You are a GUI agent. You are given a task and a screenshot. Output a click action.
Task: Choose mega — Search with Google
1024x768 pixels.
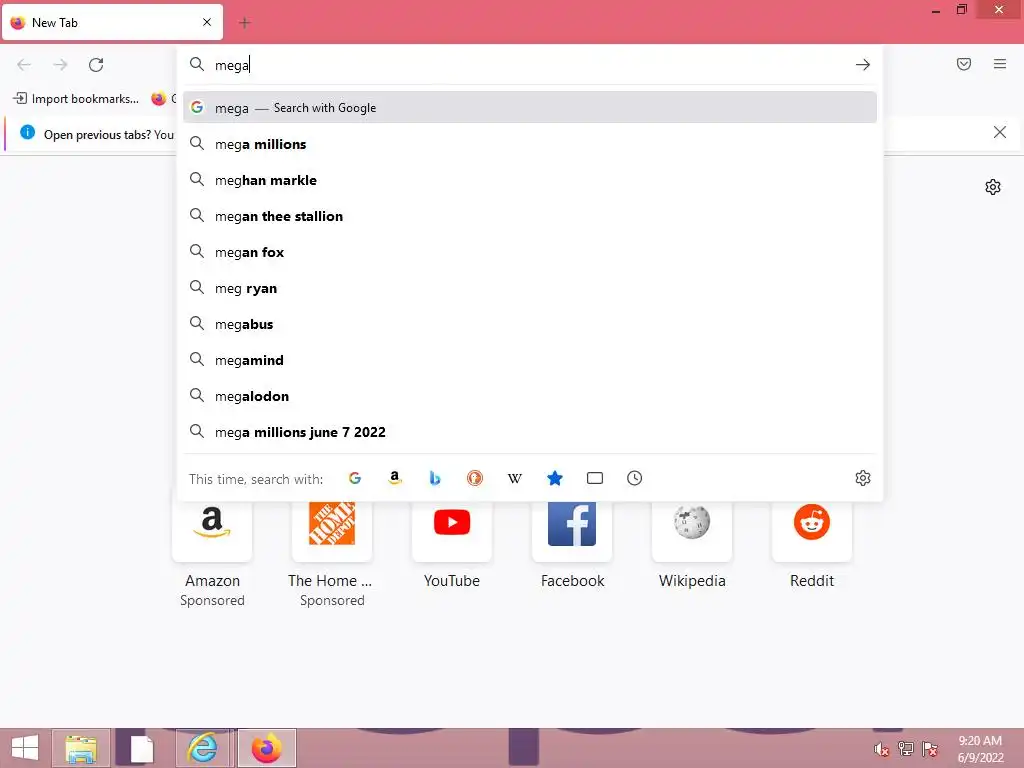pos(530,108)
